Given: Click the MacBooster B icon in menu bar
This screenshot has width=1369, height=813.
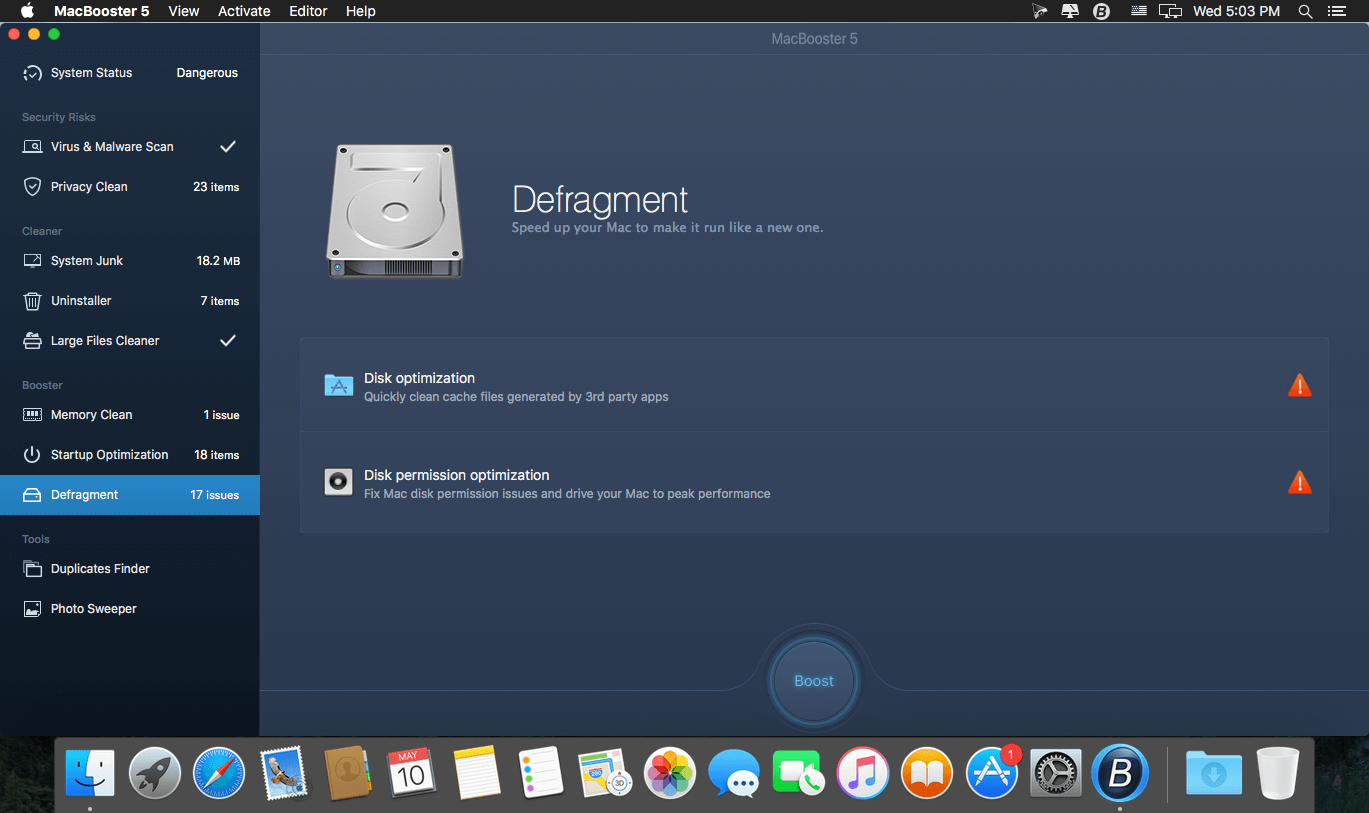Looking at the screenshot, I should (x=1102, y=11).
